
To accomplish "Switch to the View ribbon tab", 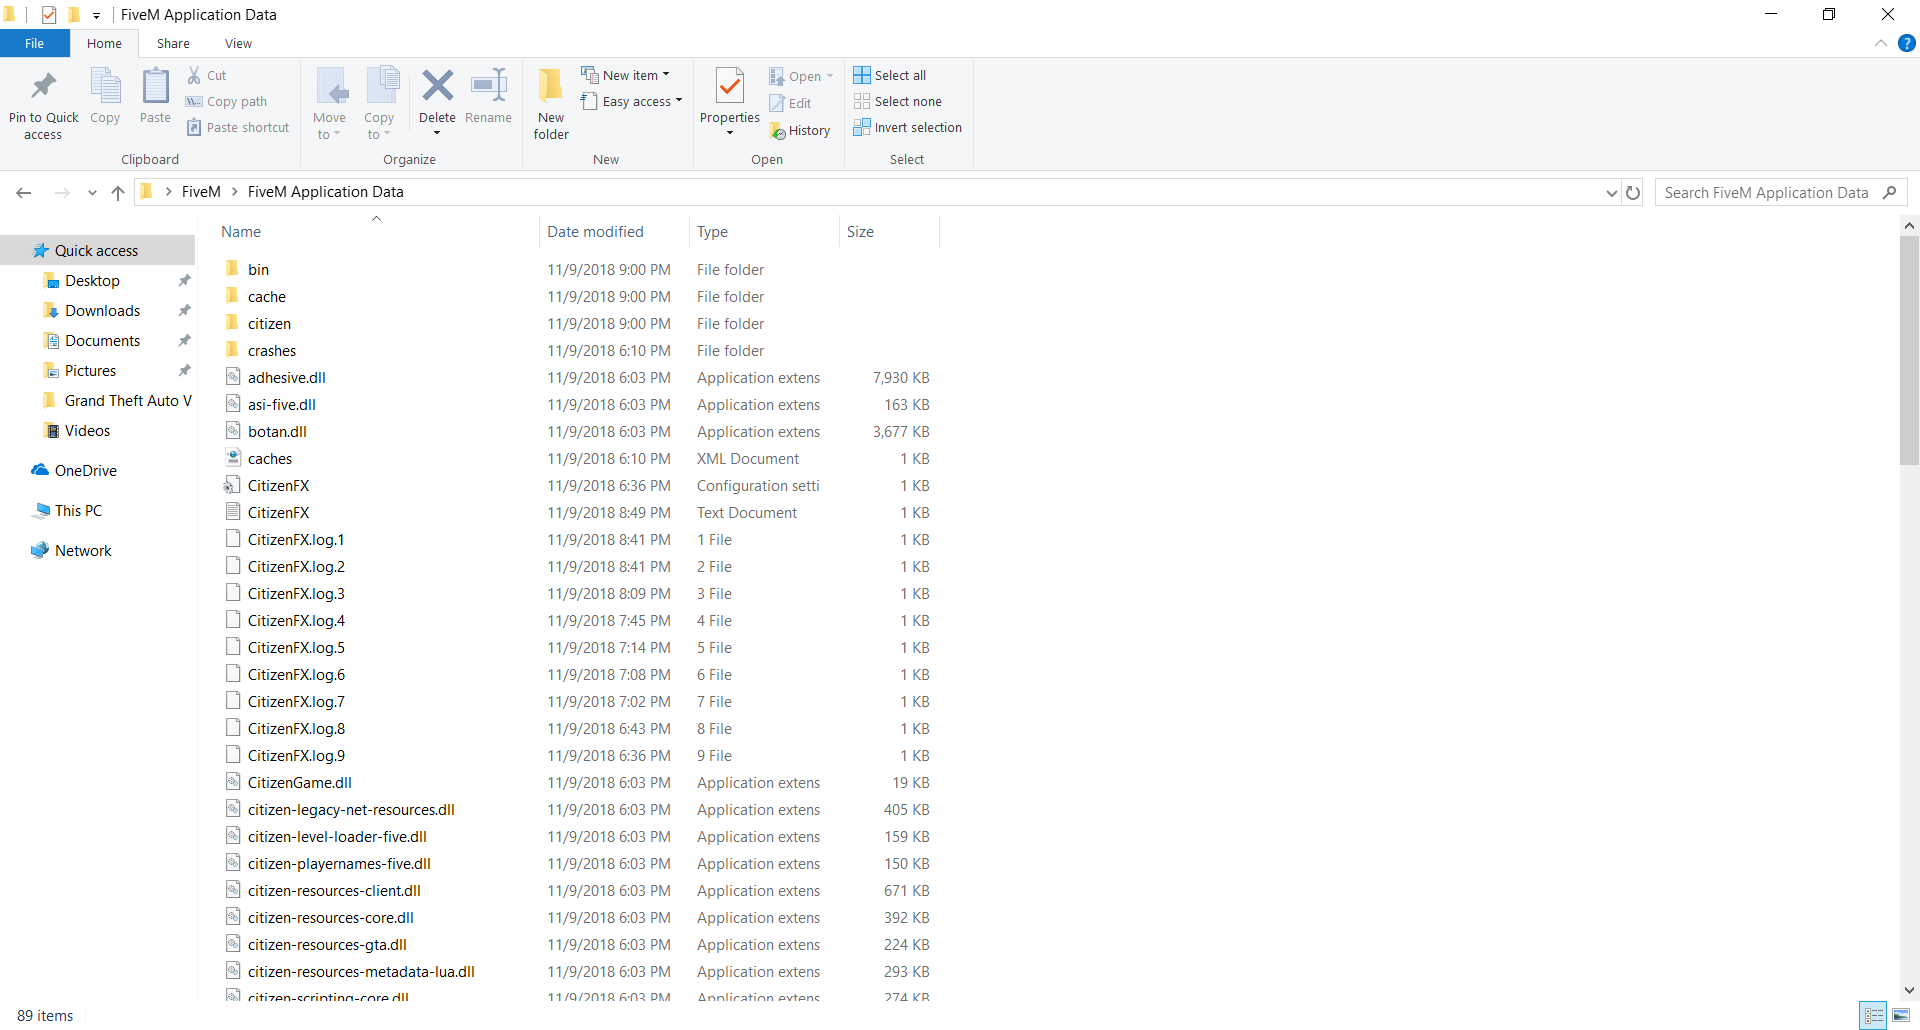I will pos(238,43).
